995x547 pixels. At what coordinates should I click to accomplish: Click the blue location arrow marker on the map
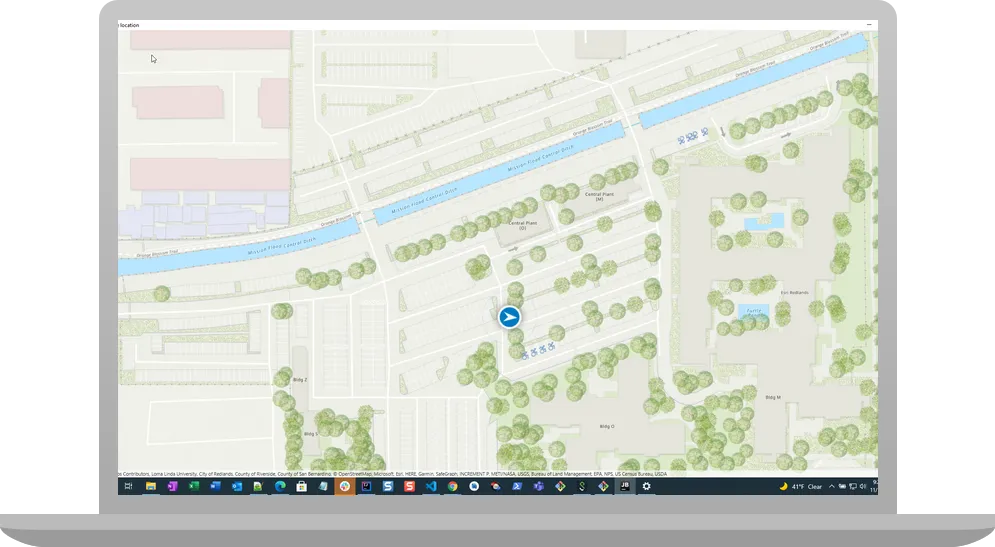tap(510, 317)
